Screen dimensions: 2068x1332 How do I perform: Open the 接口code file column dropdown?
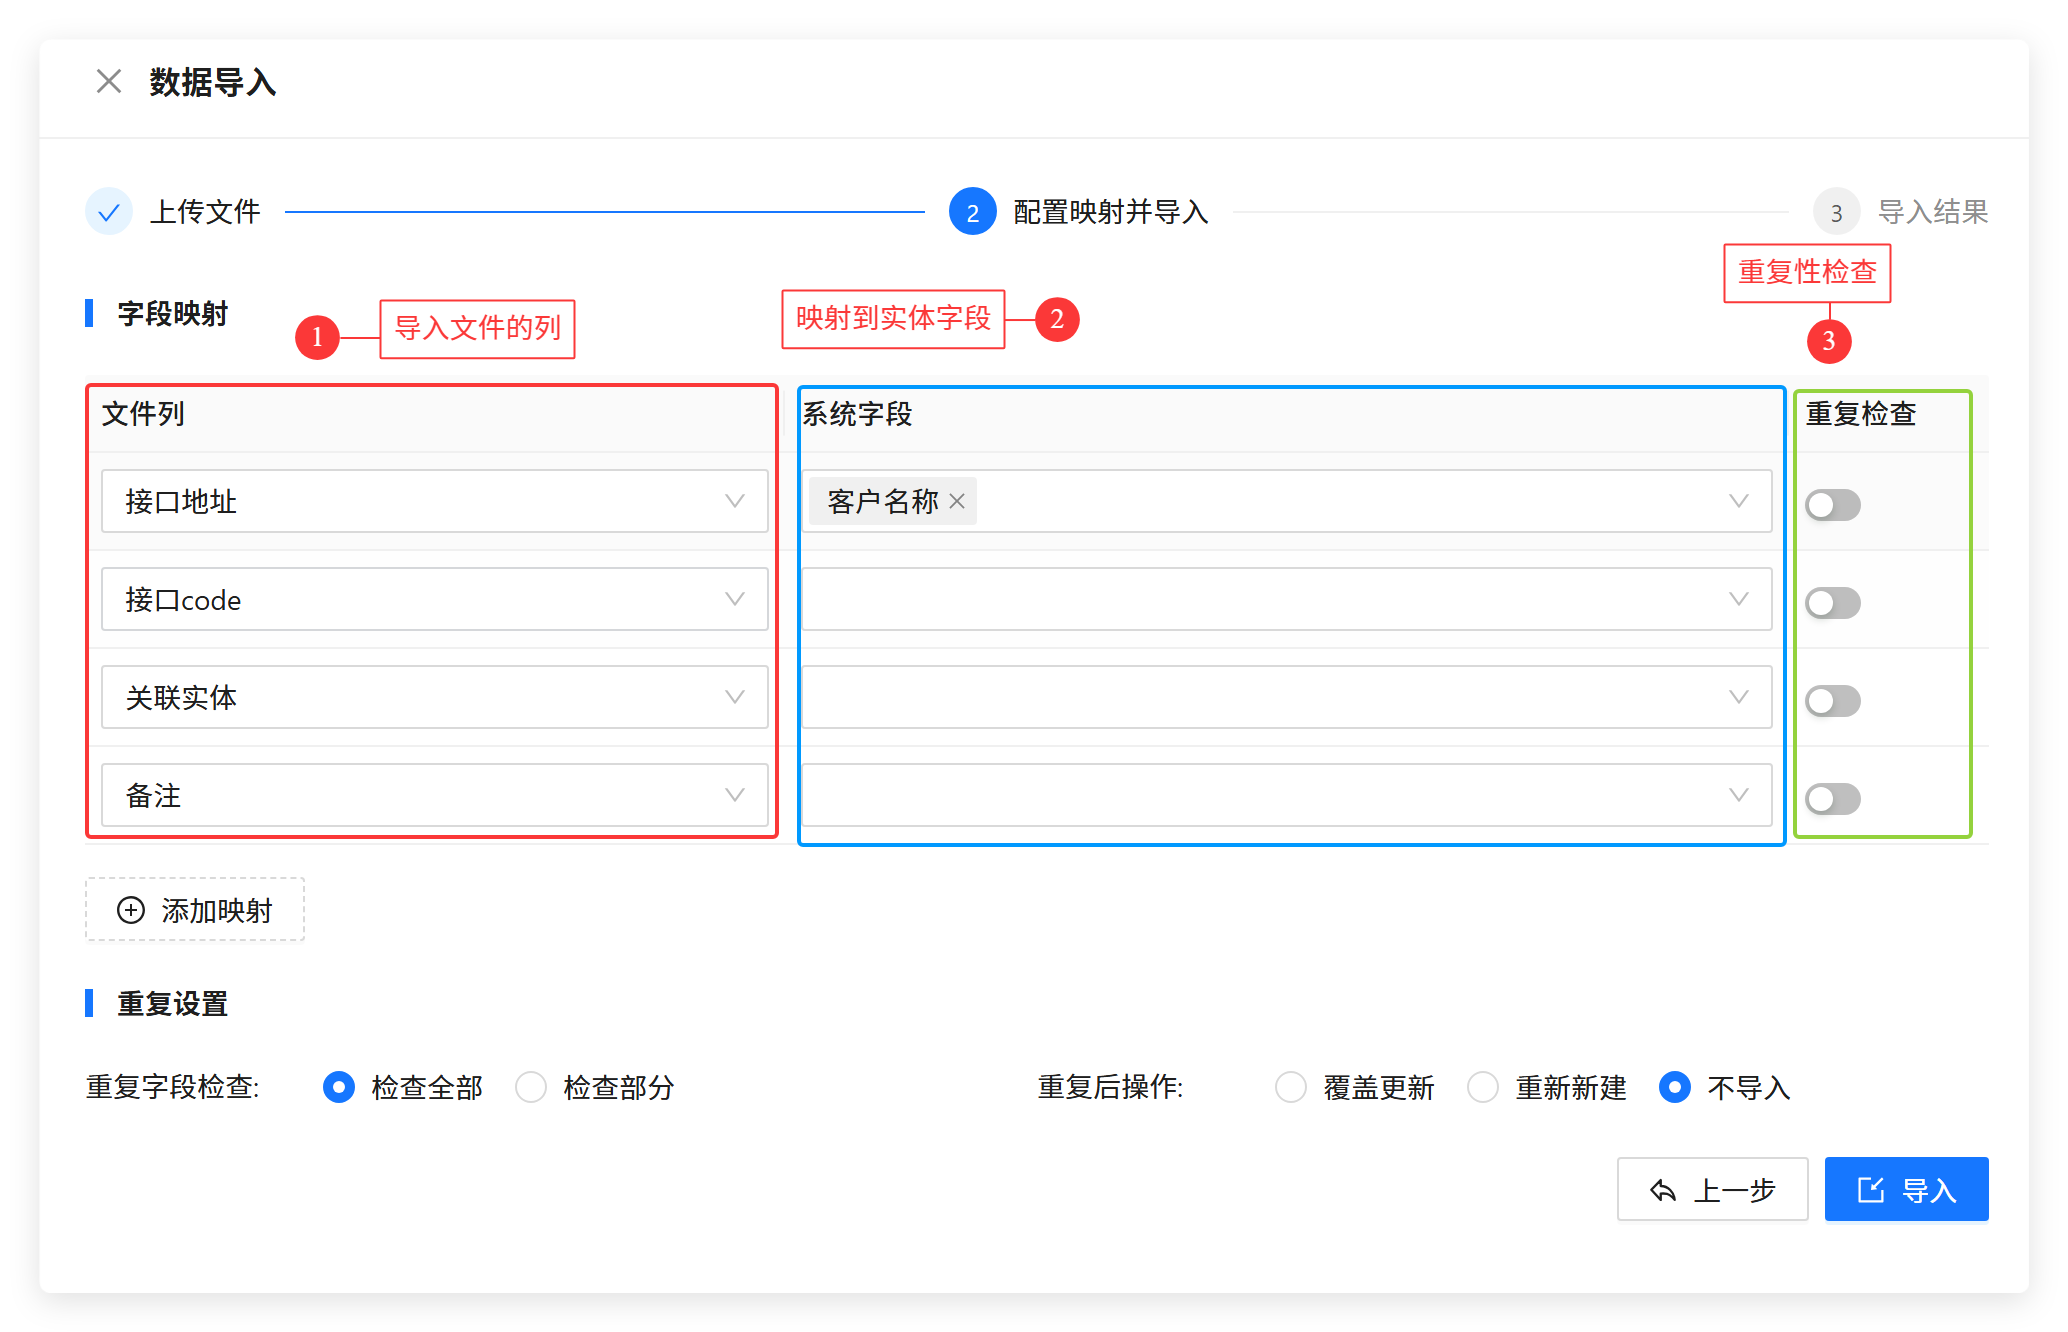[x=434, y=599]
